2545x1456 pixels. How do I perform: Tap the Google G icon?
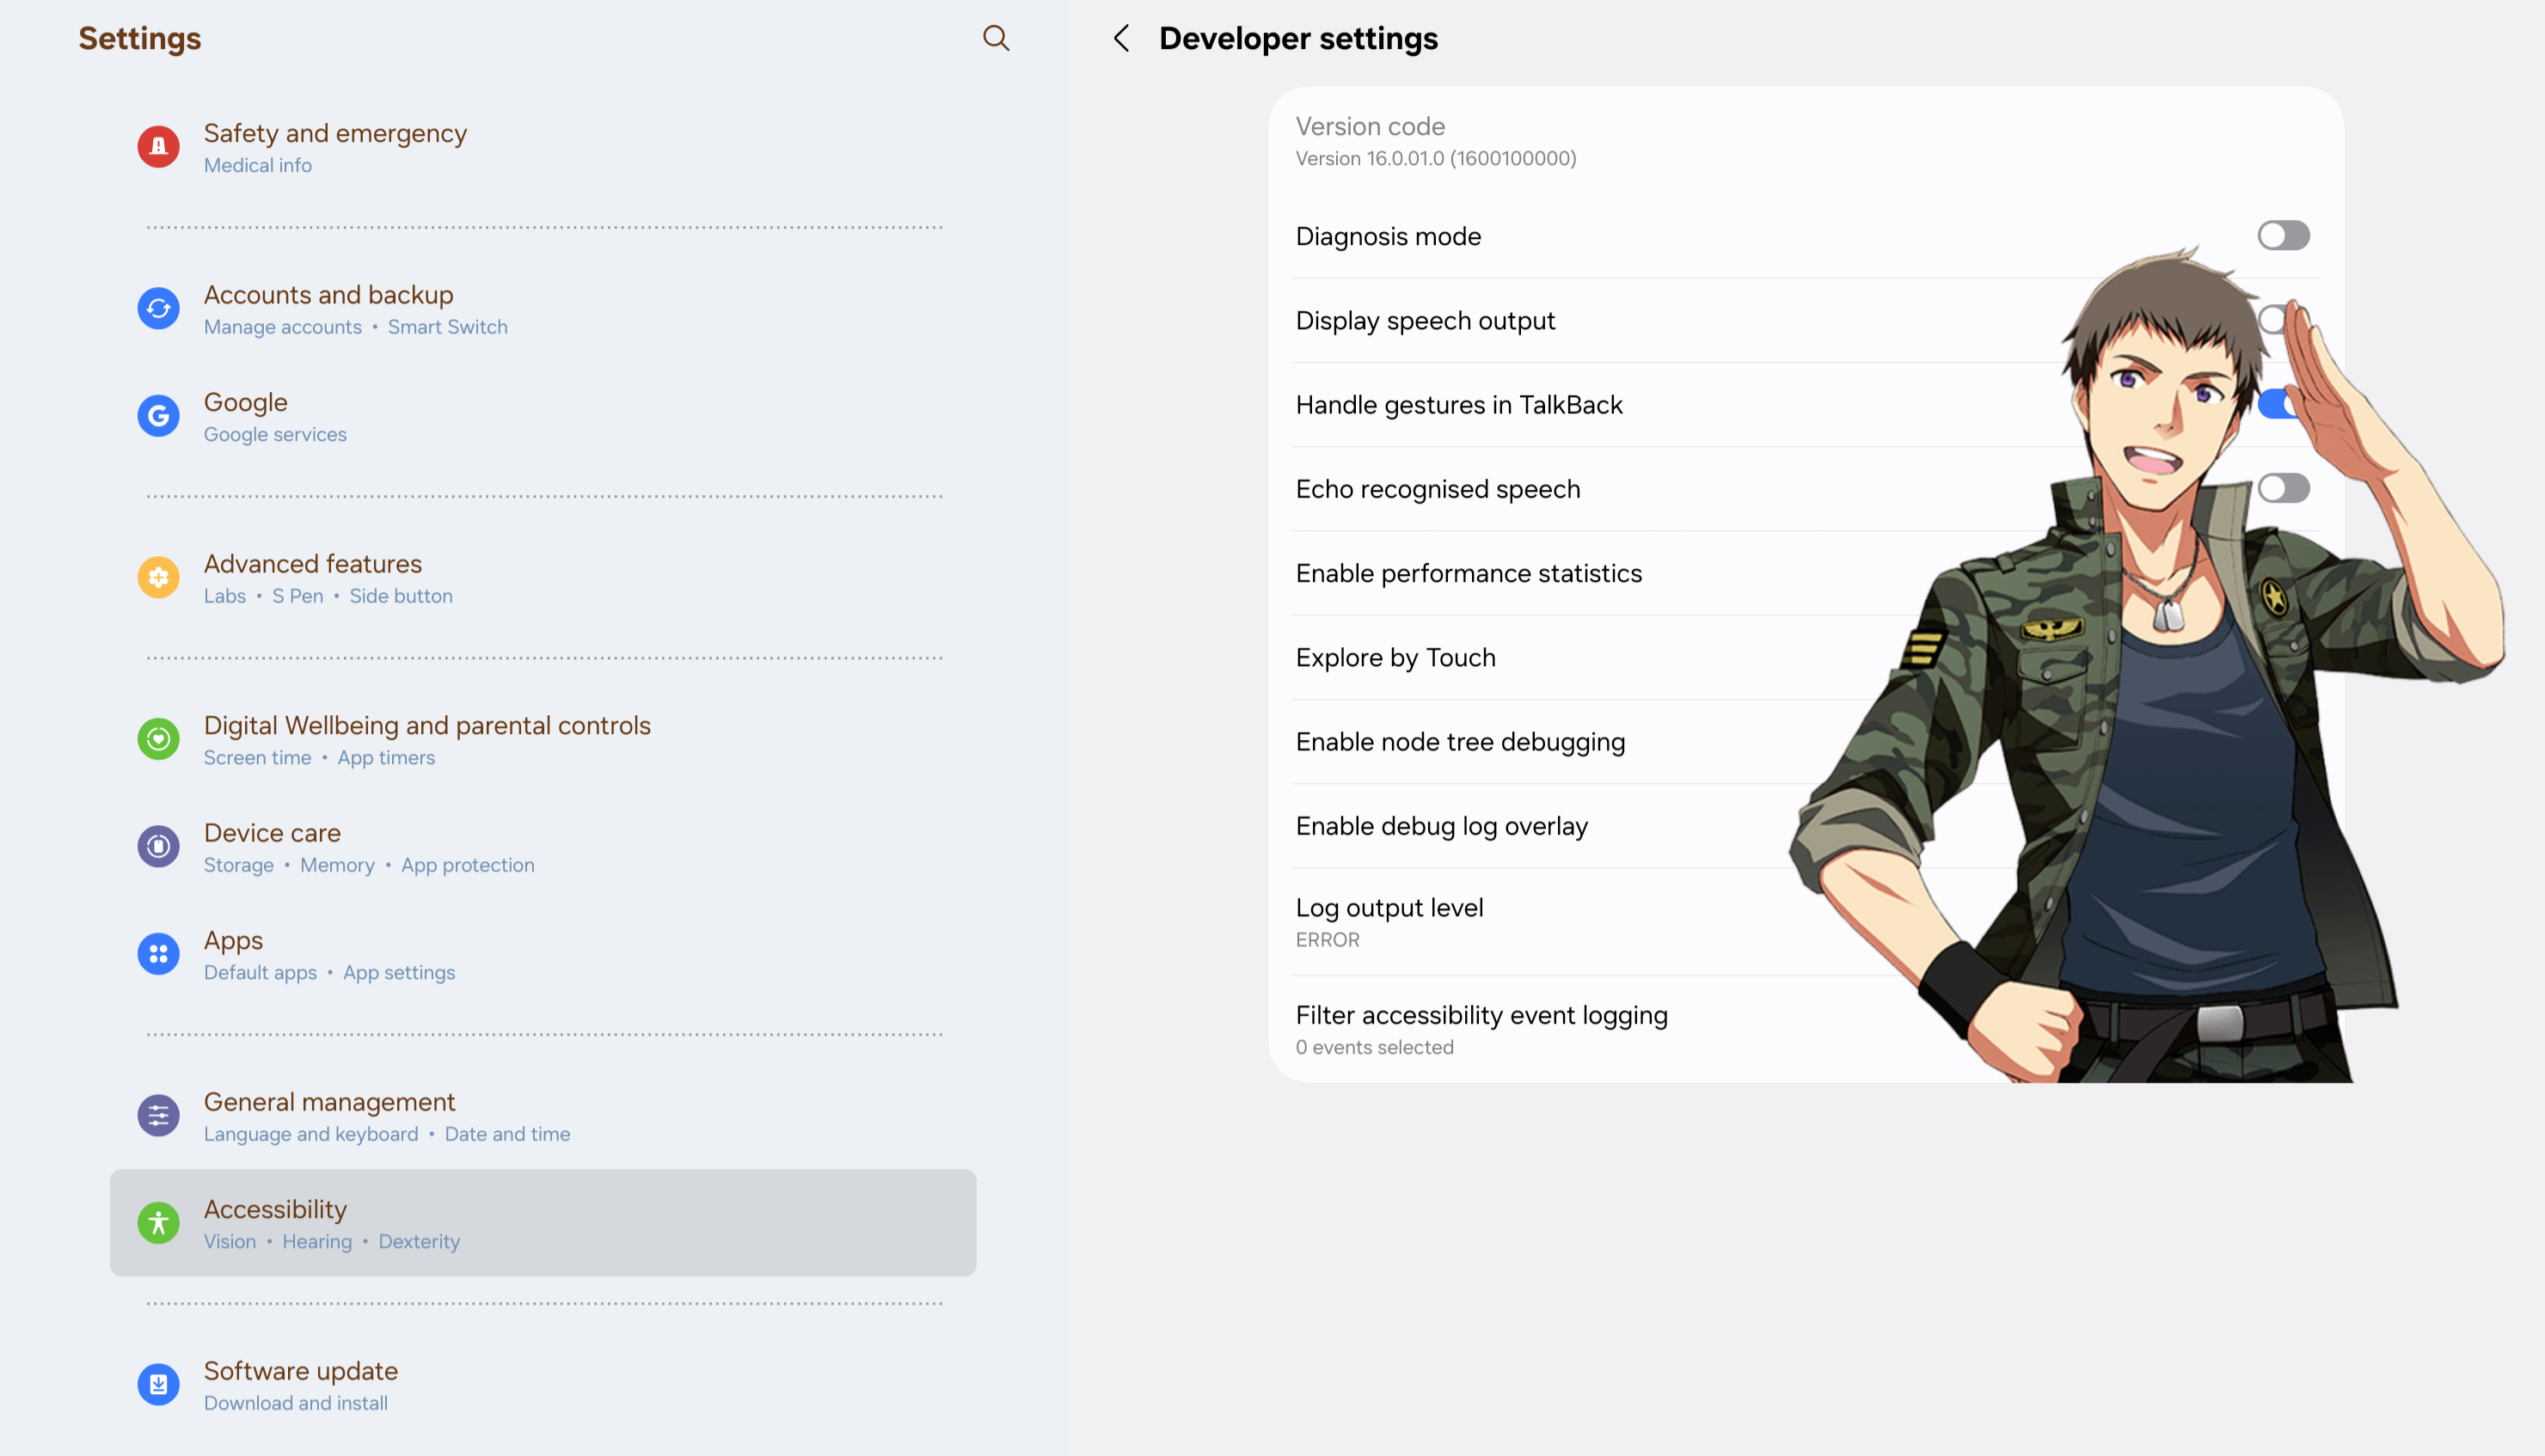click(x=158, y=416)
